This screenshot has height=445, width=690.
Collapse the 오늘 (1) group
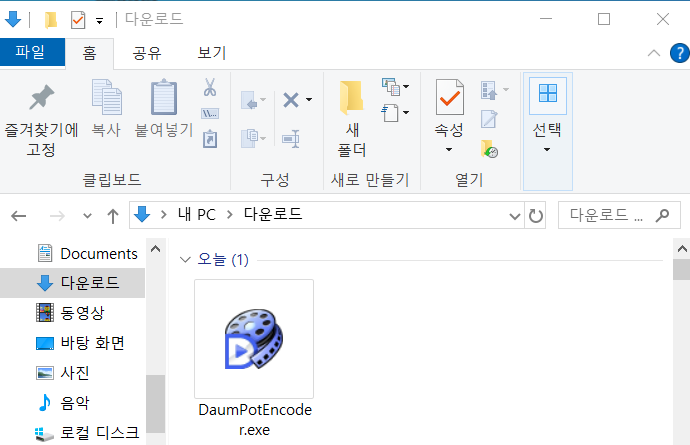(185, 260)
